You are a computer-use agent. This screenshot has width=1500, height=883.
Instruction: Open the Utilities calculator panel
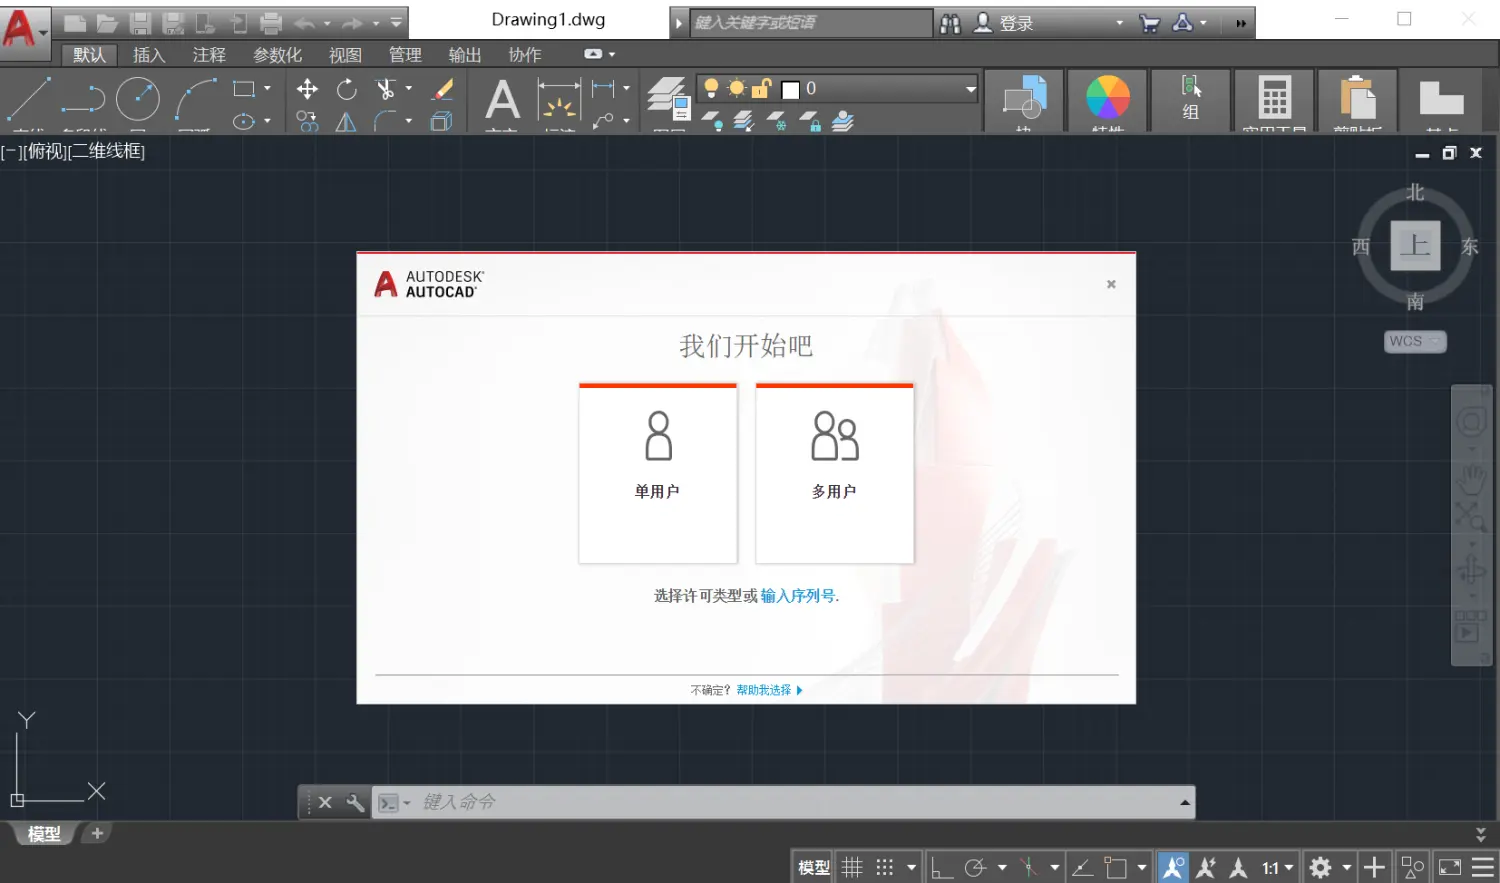click(1274, 98)
